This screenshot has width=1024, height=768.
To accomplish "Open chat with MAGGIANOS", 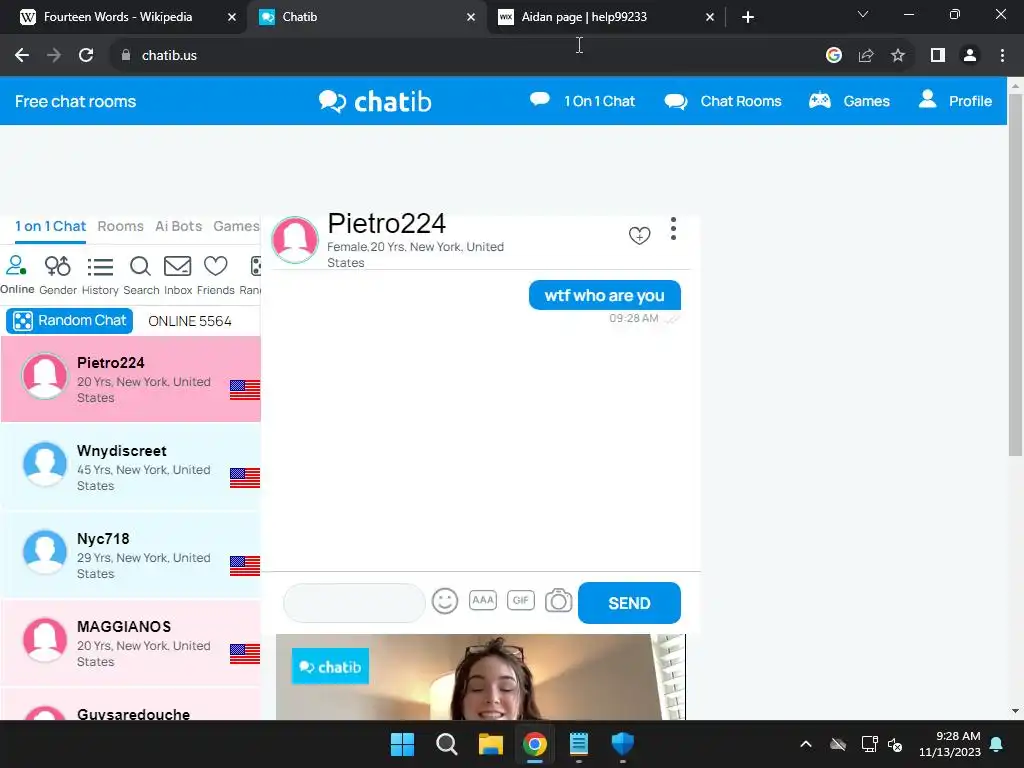I will pyautogui.click(x=131, y=643).
